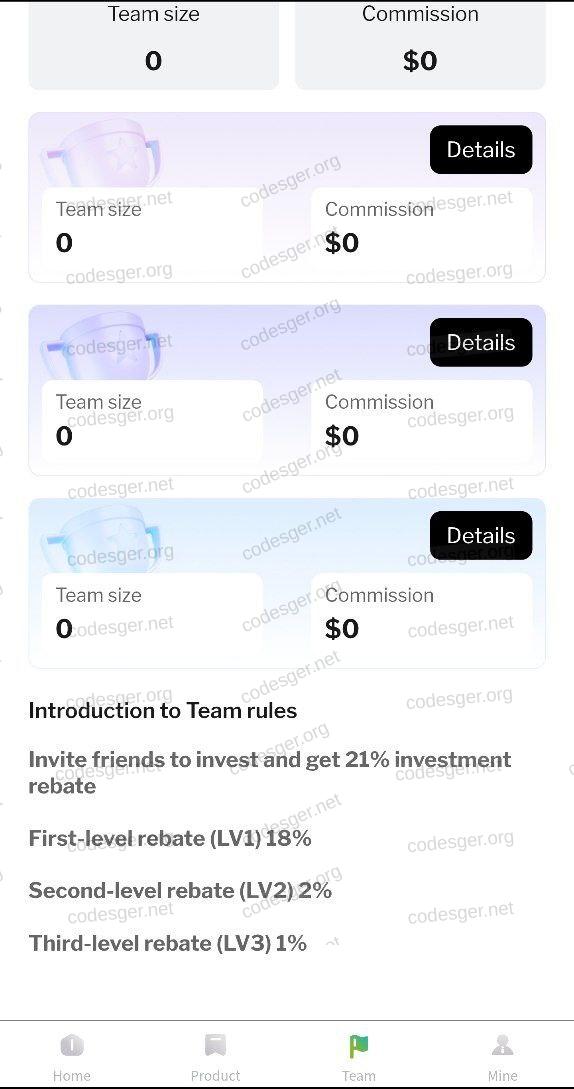The height and width of the screenshot is (1089, 574).
Task: Switch to the Home tab label
Action: pyautogui.click(x=72, y=1076)
